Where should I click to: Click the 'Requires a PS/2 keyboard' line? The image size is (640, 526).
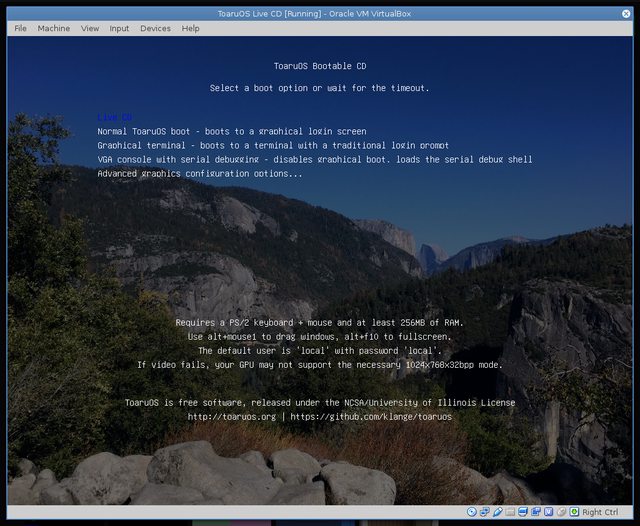320,322
